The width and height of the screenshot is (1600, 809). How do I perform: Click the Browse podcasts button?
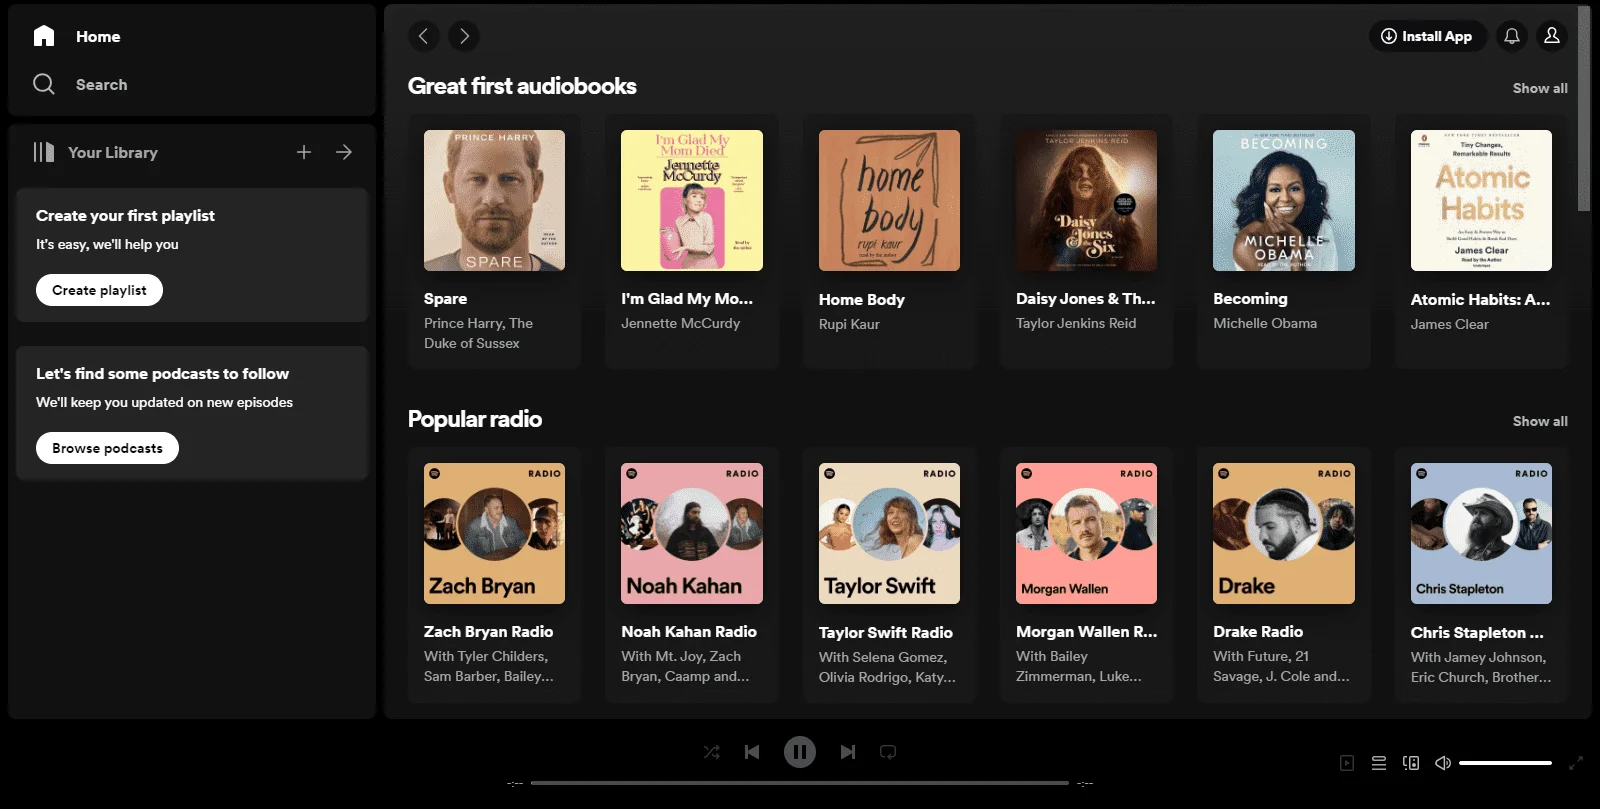coord(107,448)
